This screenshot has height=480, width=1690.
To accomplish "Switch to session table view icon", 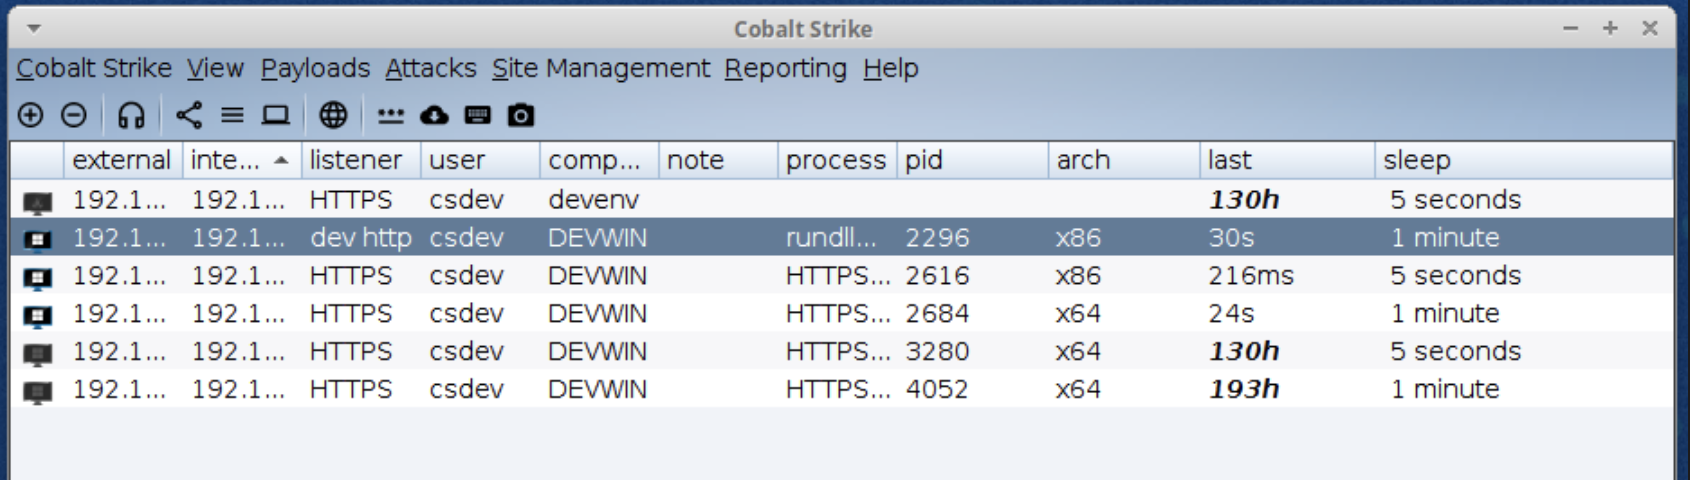I will [x=232, y=116].
